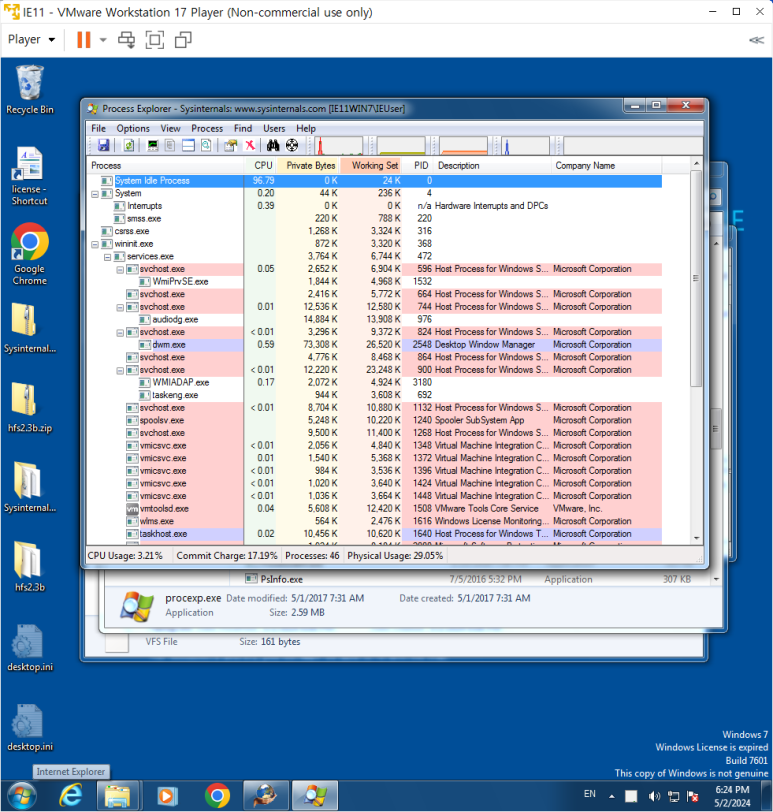Viewport: 773px width, 812px height.
Task: Select the hfs2.3b folder on the desktop
Action: [30, 567]
